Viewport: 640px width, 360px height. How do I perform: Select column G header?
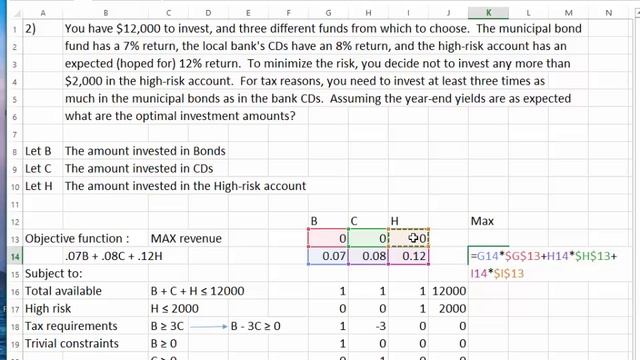pos(328,13)
